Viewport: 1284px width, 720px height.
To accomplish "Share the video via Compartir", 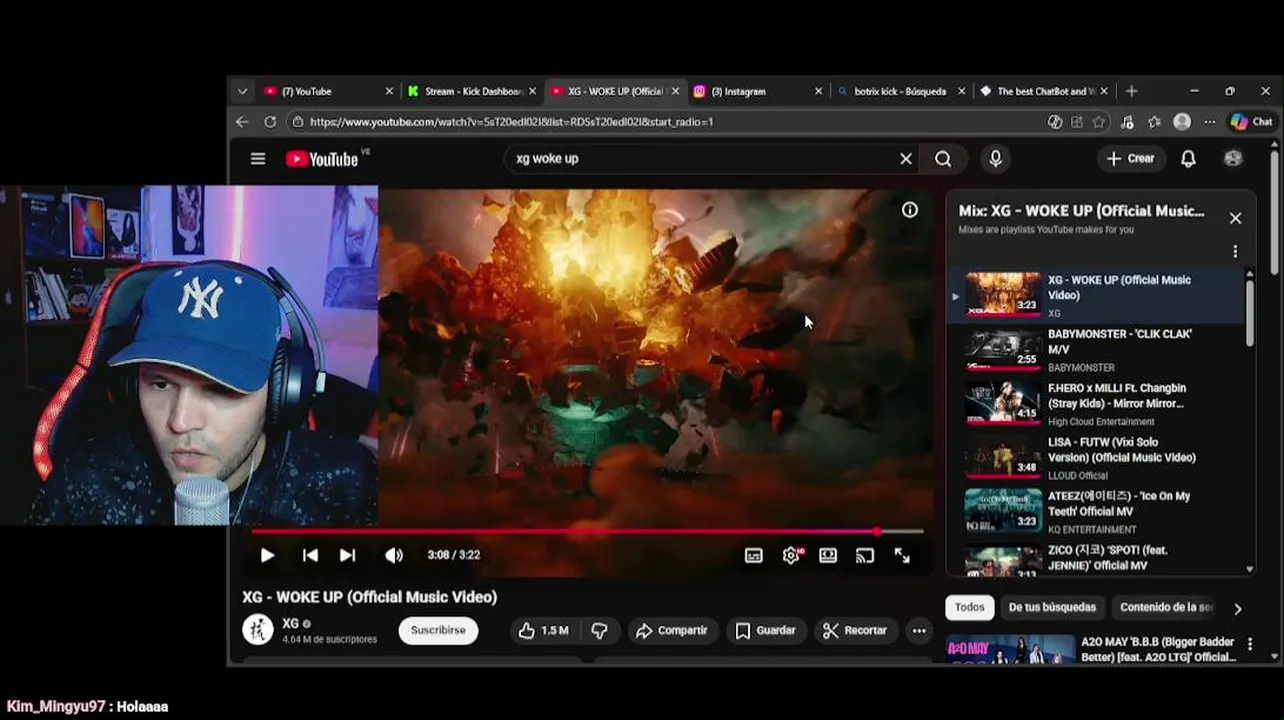I will tap(672, 630).
